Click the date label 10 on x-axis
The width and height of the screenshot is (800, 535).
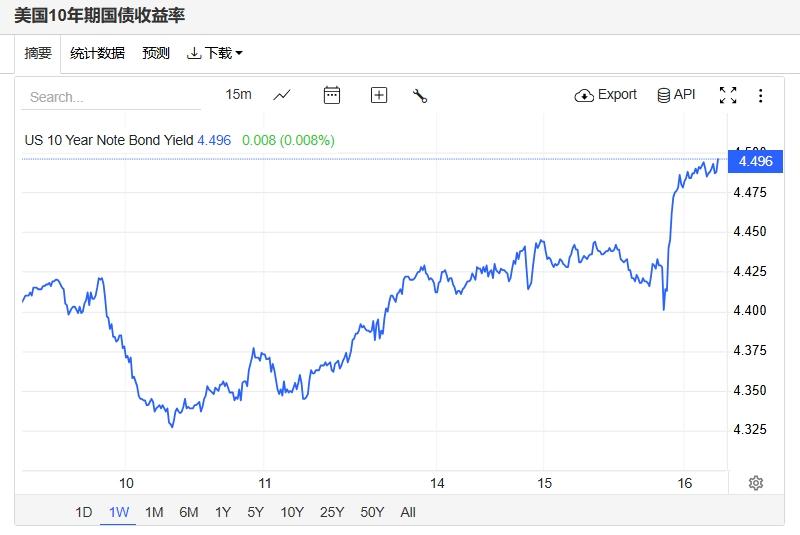126,483
